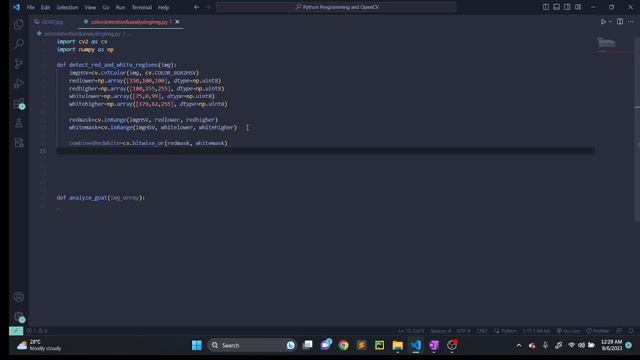Open the weather widget on the taskbar
This screenshot has height=360, width=640.
(x=39, y=345)
